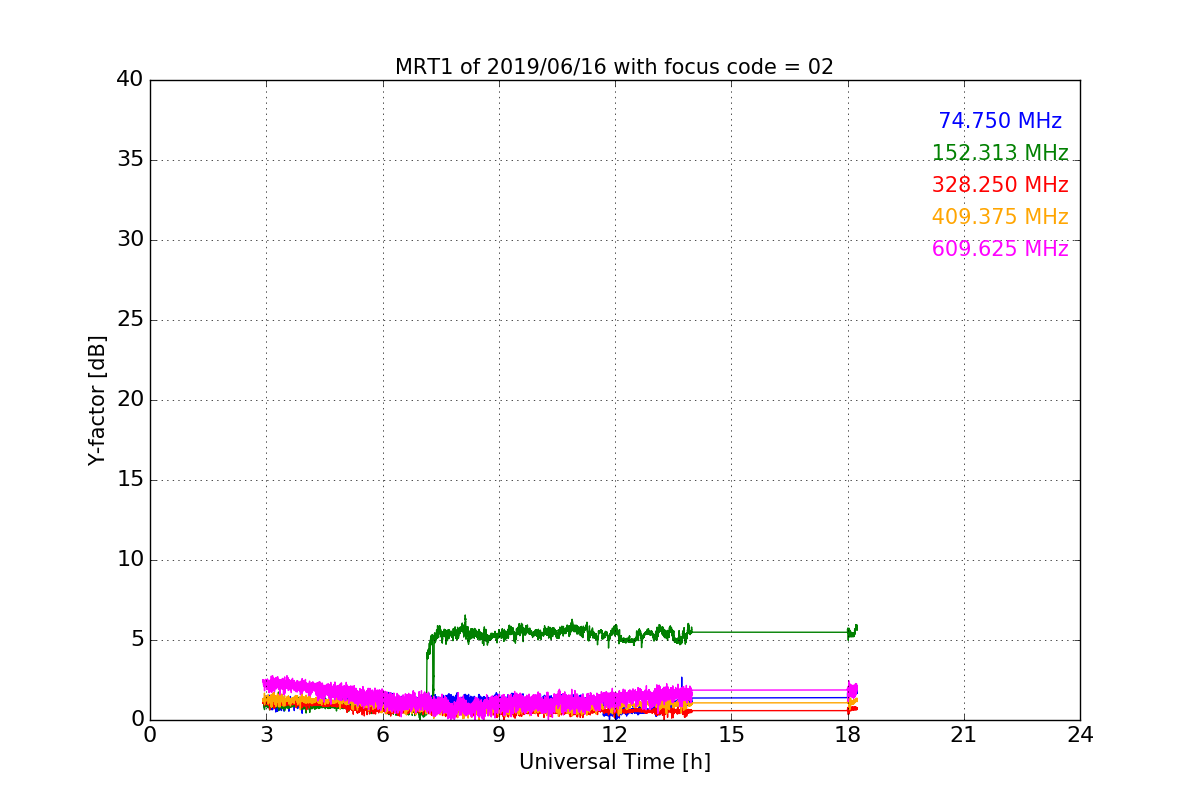
Task: Click the 'Universal Time [h]' axis label
Action: pos(615,762)
